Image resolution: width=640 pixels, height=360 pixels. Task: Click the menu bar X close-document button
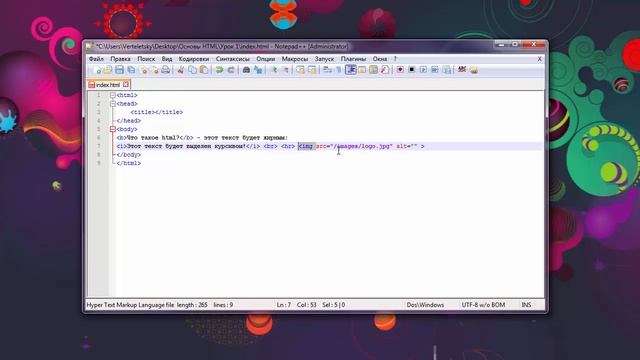(x=540, y=59)
